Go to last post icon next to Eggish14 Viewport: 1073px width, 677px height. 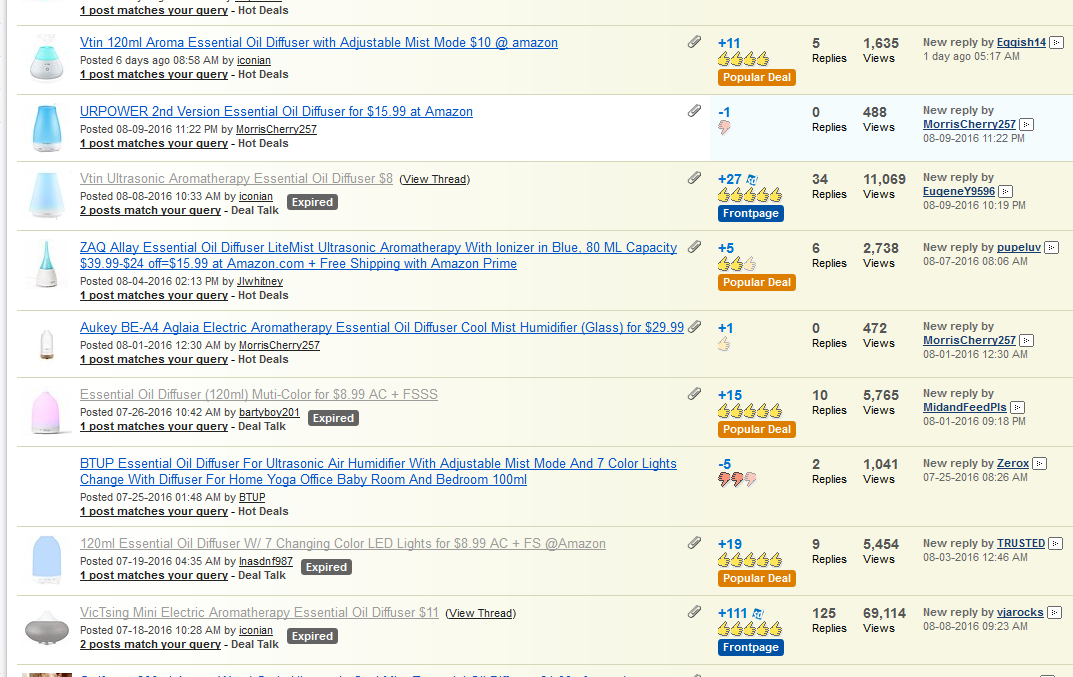tap(1057, 42)
